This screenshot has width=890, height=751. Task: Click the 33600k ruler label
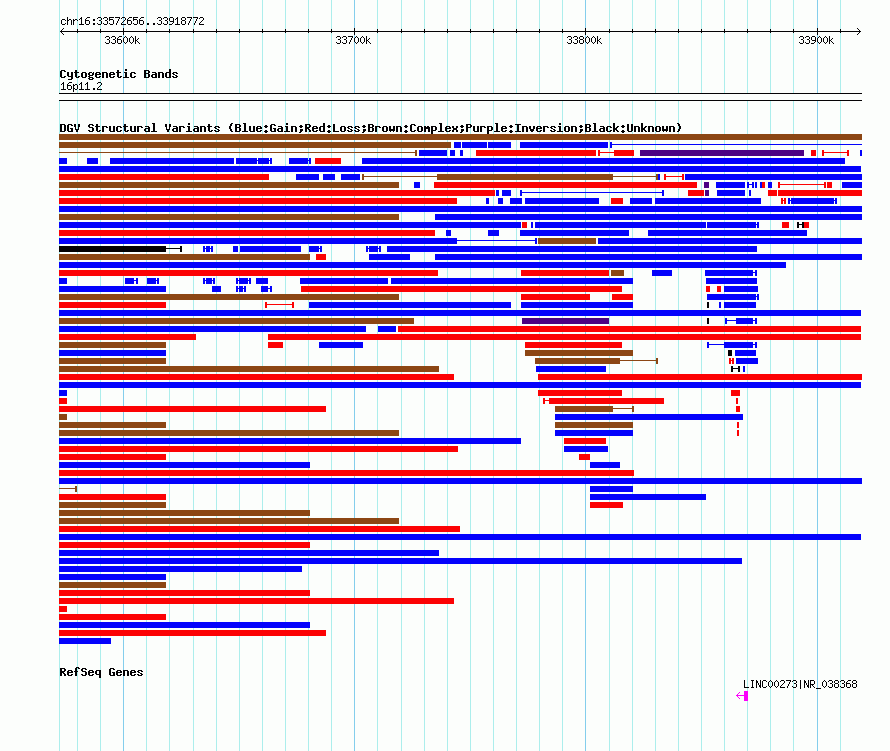(x=122, y=40)
